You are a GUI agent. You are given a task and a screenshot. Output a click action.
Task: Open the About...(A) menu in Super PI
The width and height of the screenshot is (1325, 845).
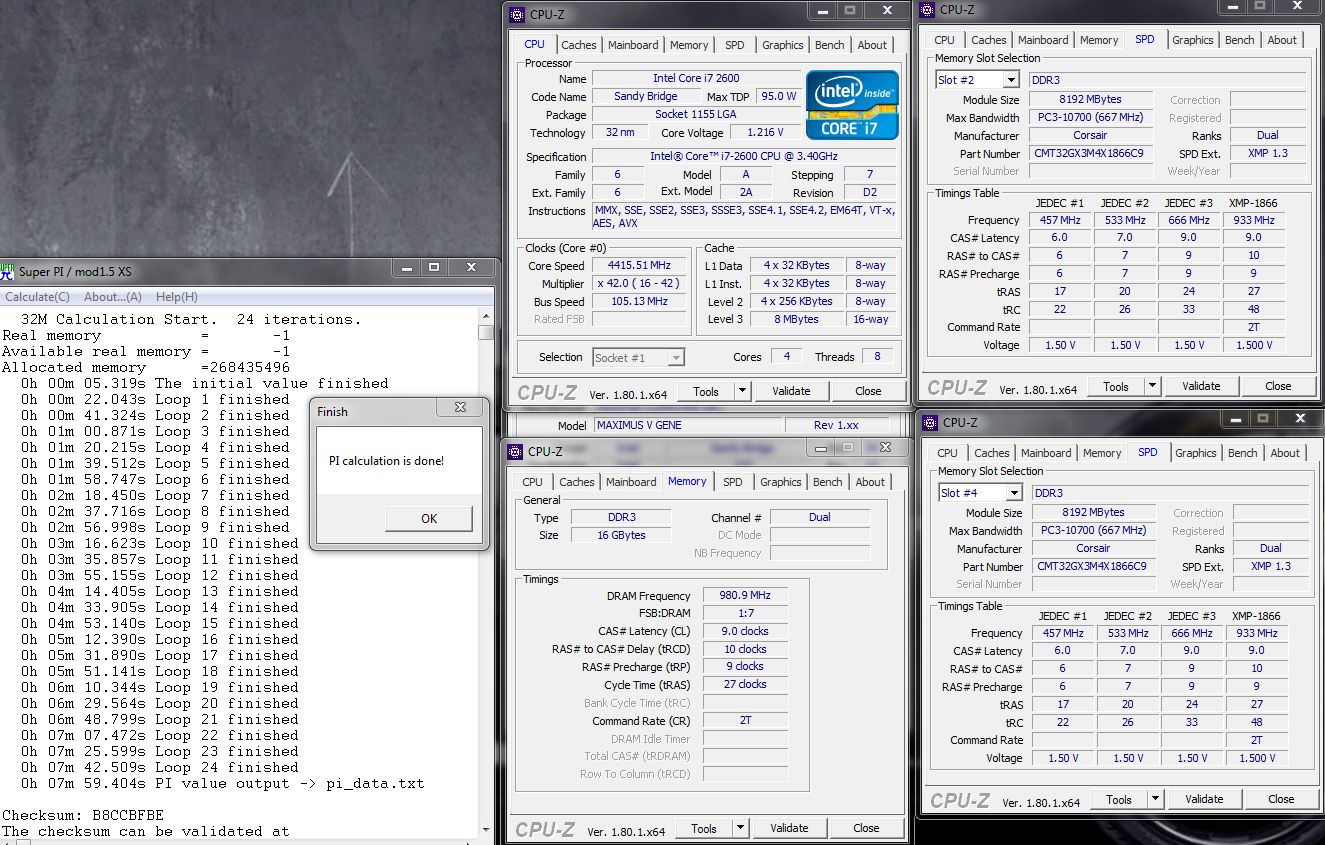point(113,297)
